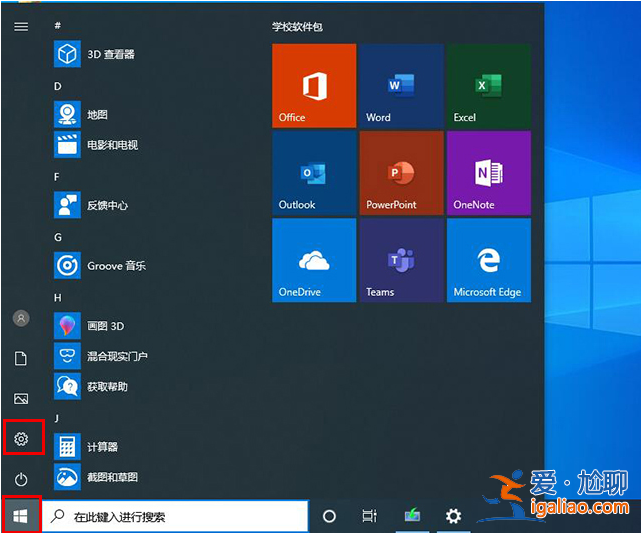
Task: Open the user account icon in the sidebar
Action: 21,318
